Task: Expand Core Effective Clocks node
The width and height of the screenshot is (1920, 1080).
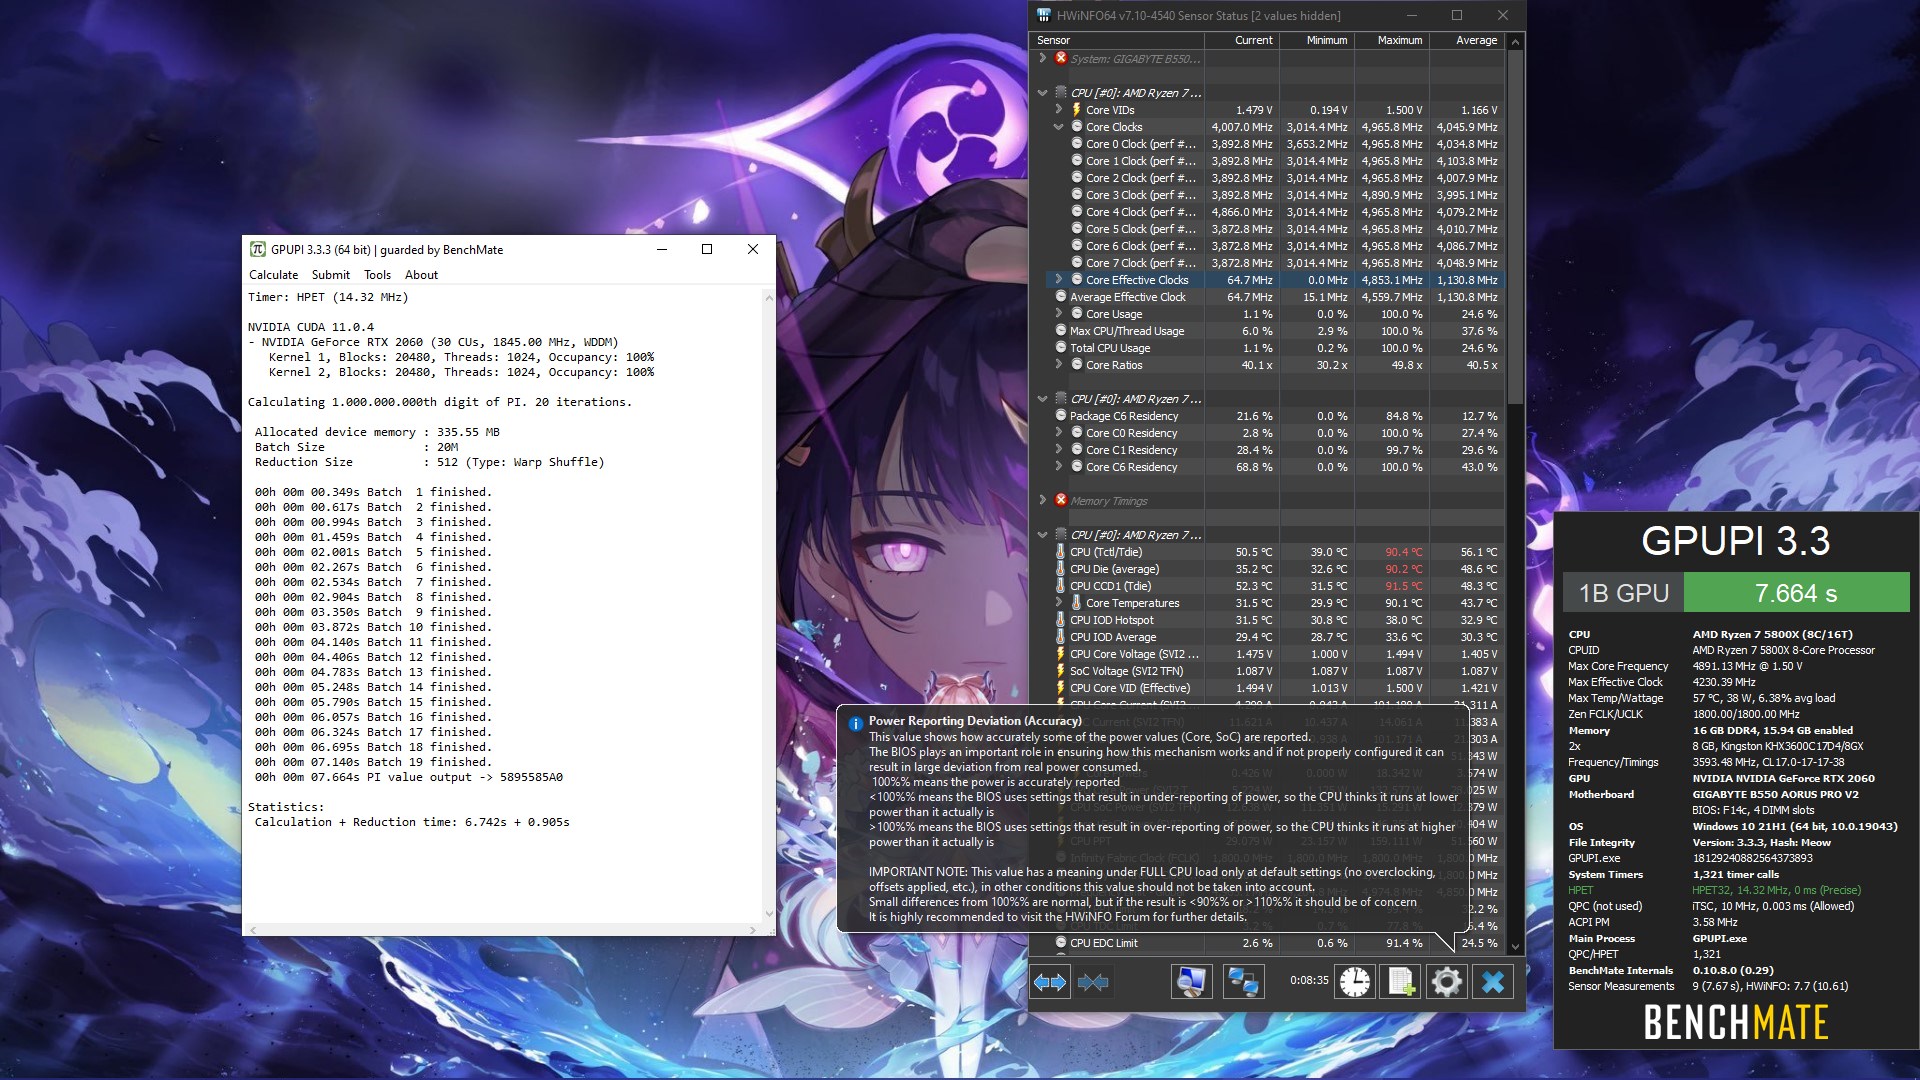Action: (x=1059, y=280)
